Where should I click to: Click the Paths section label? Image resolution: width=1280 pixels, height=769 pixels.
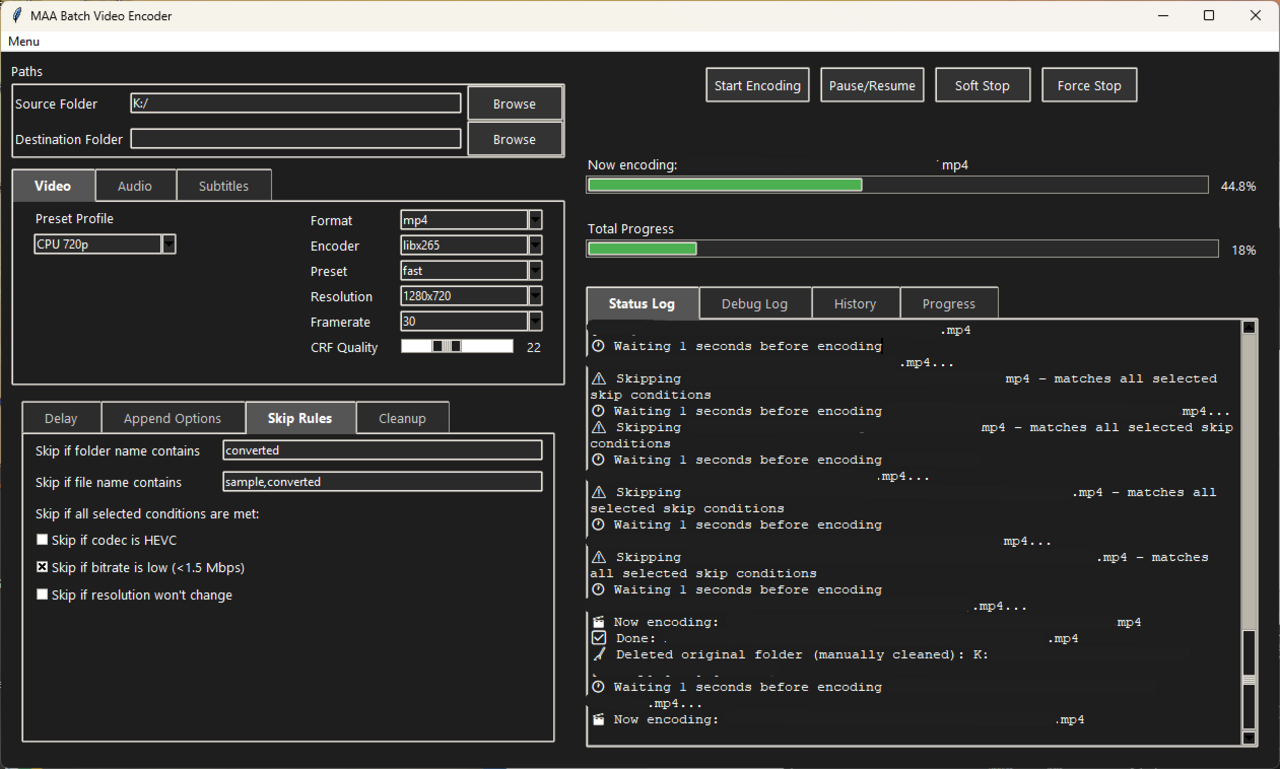click(x=27, y=72)
